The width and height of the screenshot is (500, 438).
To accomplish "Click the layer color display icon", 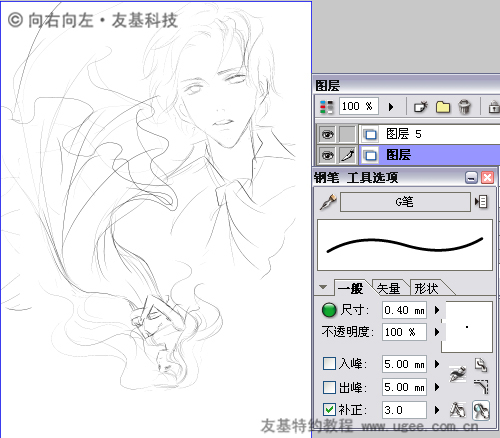I will click(x=326, y=107).
